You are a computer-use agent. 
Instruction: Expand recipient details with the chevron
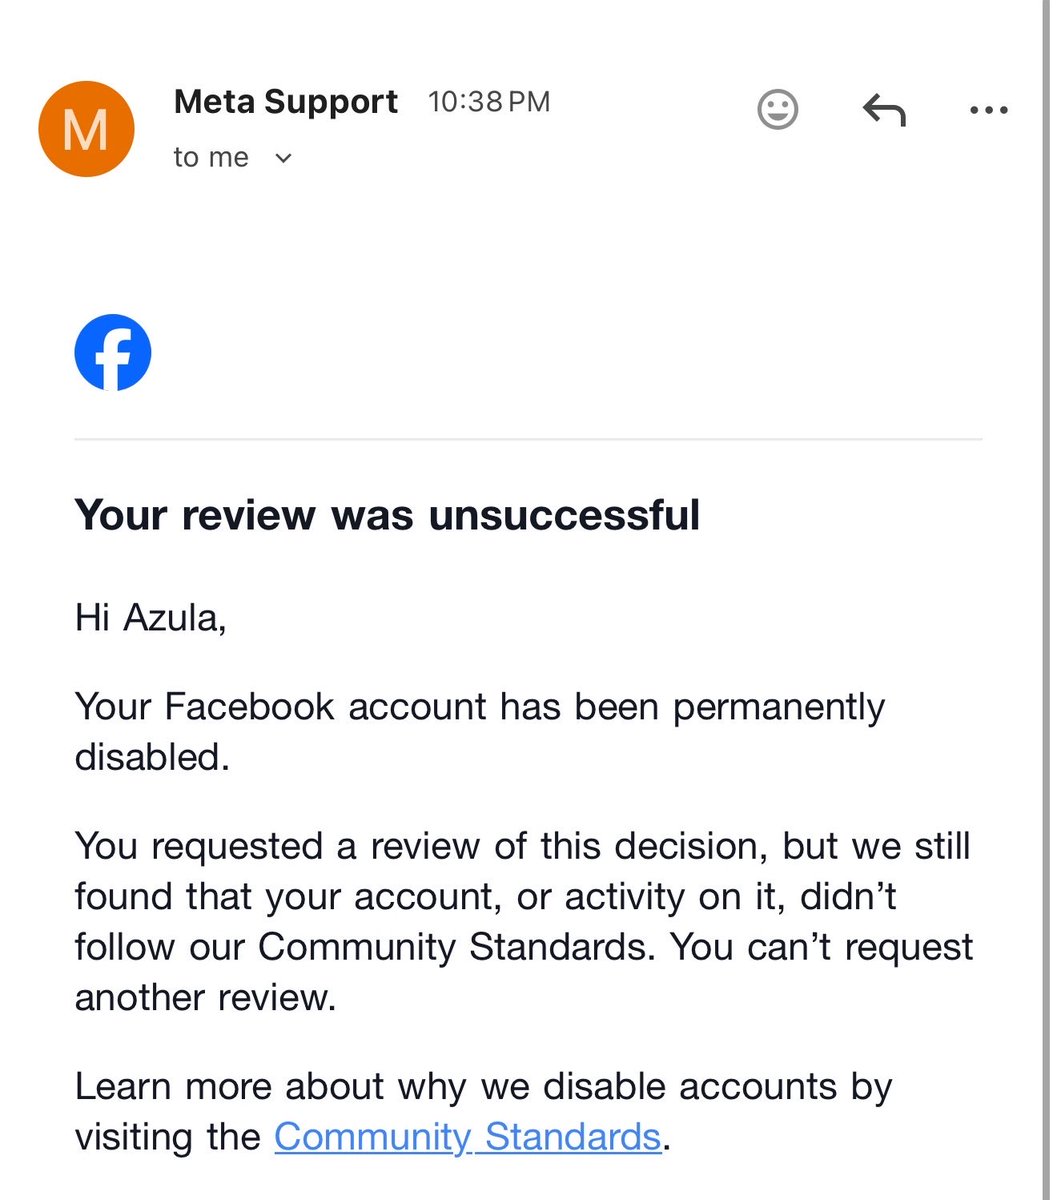tap(283, 158)
